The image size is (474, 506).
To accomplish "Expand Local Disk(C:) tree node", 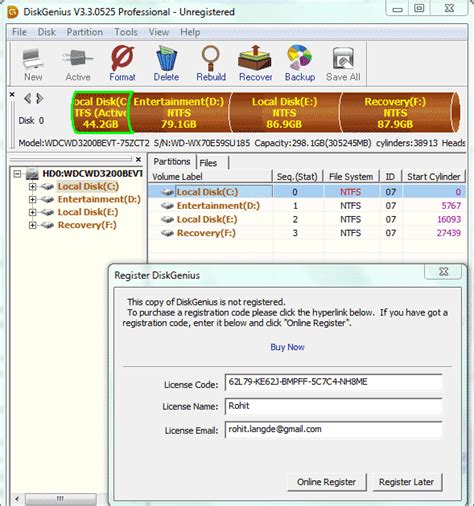I will click(x=32, y=187).
